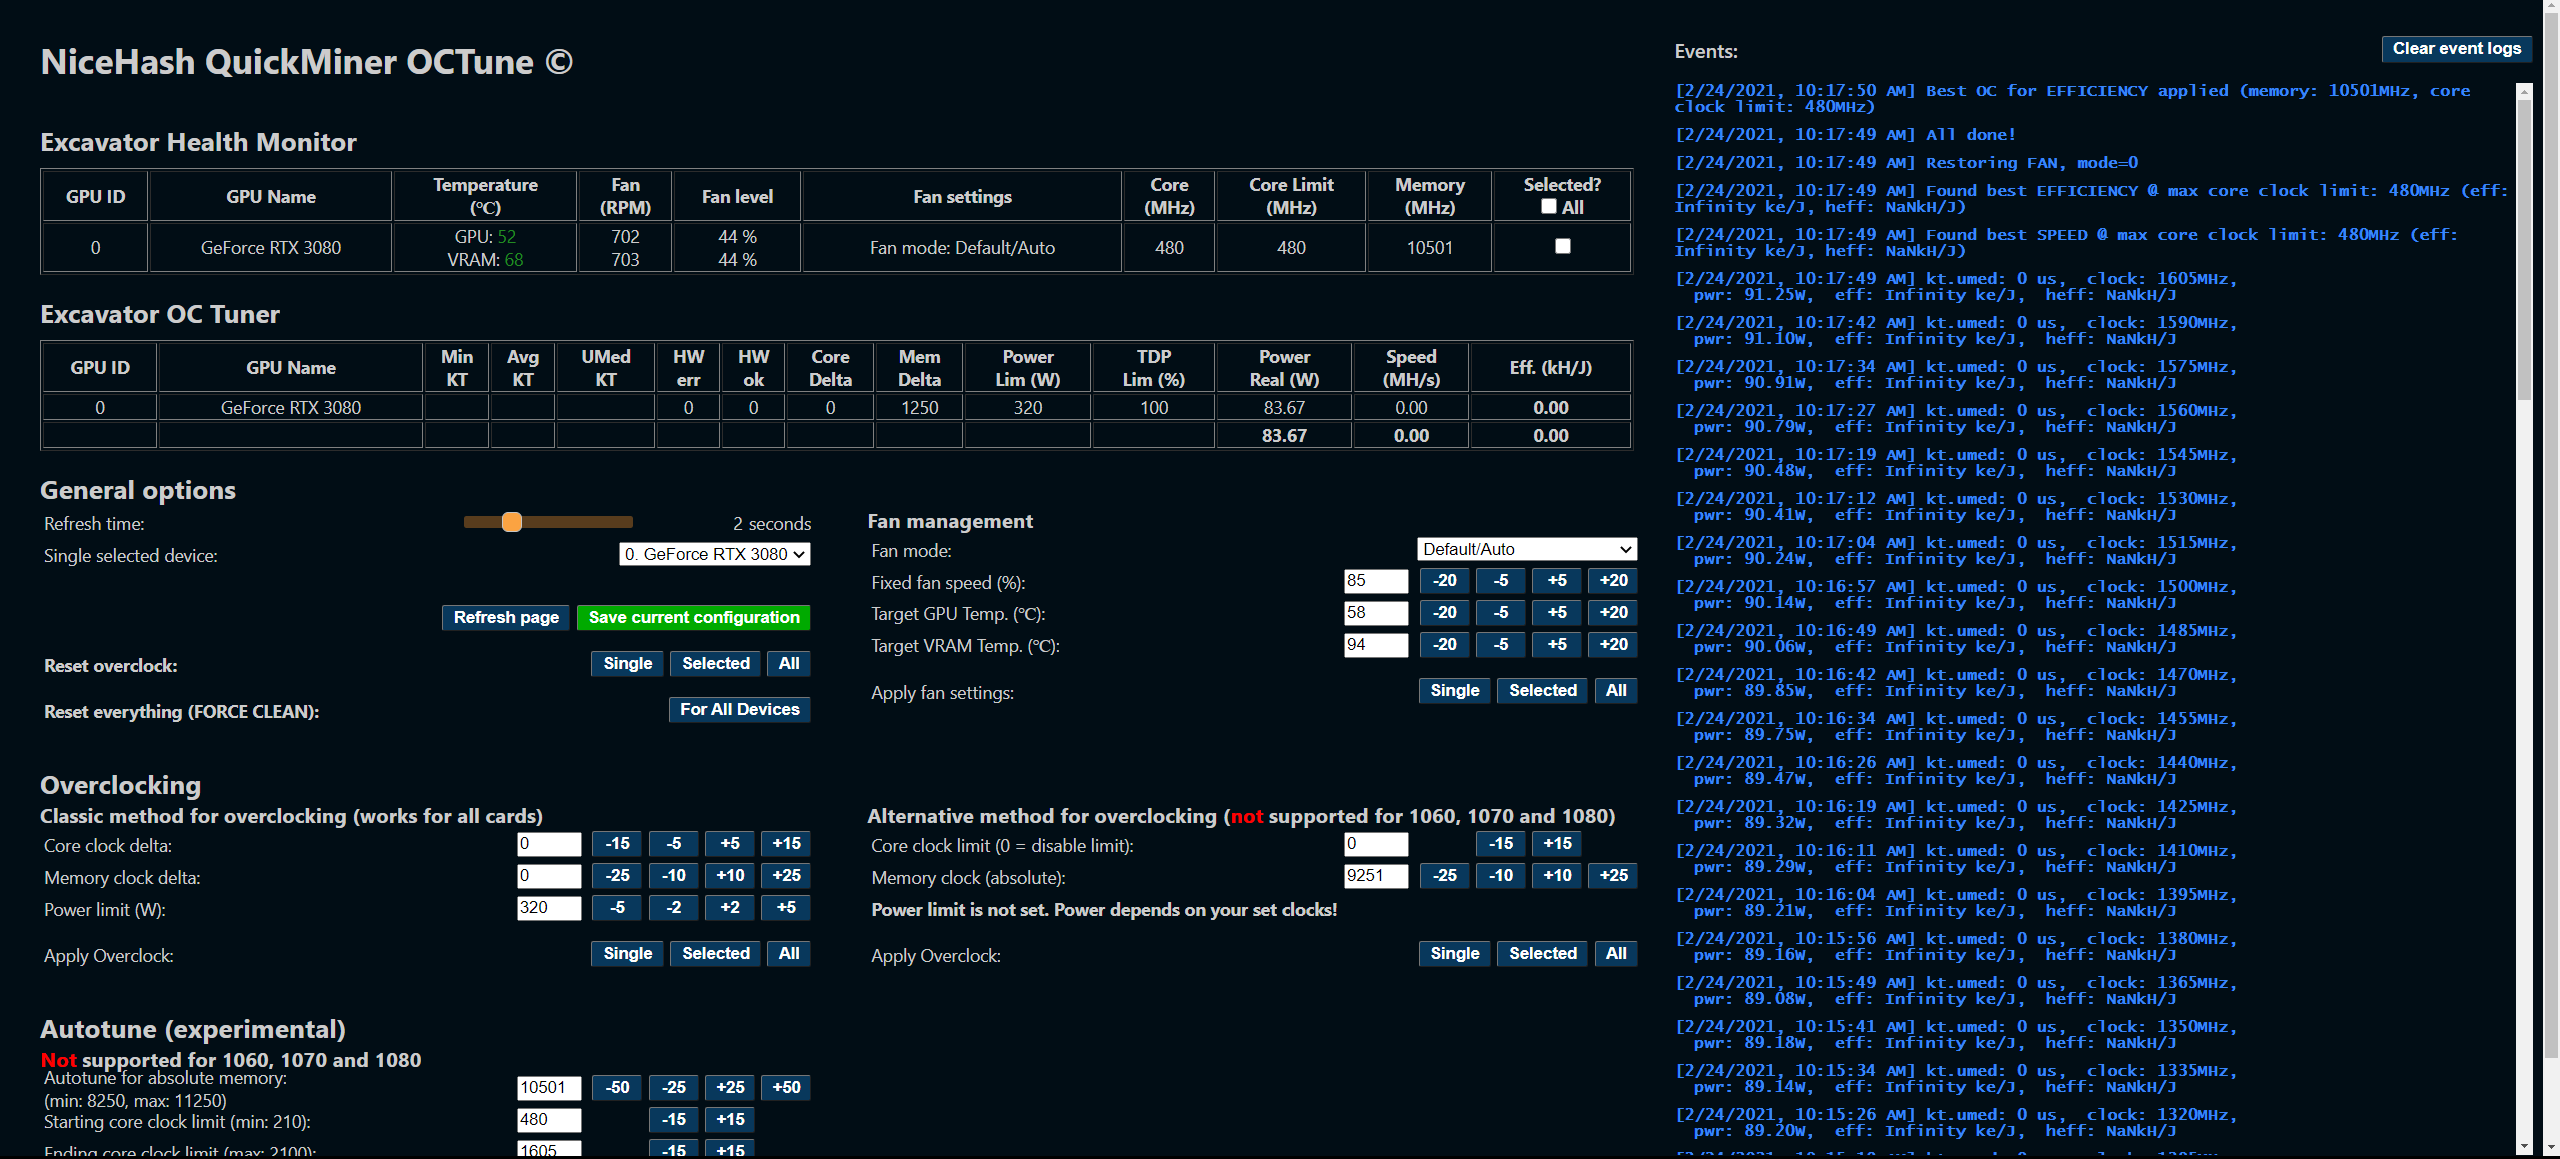The image size is (2560, 1159).
Task: Decrease Target GPU Temp by -5
Action: click(x=1500, y=613)
